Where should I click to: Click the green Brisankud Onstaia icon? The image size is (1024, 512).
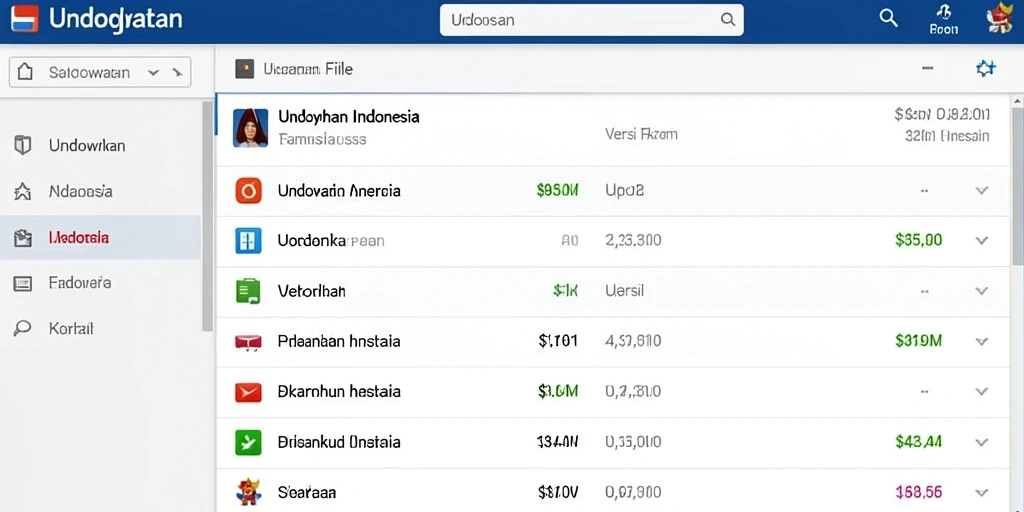pos(248,442)
